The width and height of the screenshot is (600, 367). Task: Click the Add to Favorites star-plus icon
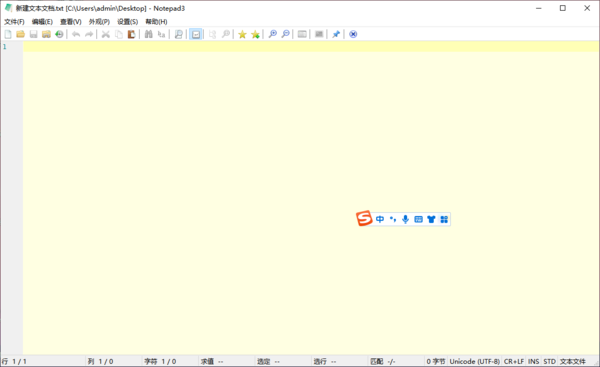[x=255, y=34]
